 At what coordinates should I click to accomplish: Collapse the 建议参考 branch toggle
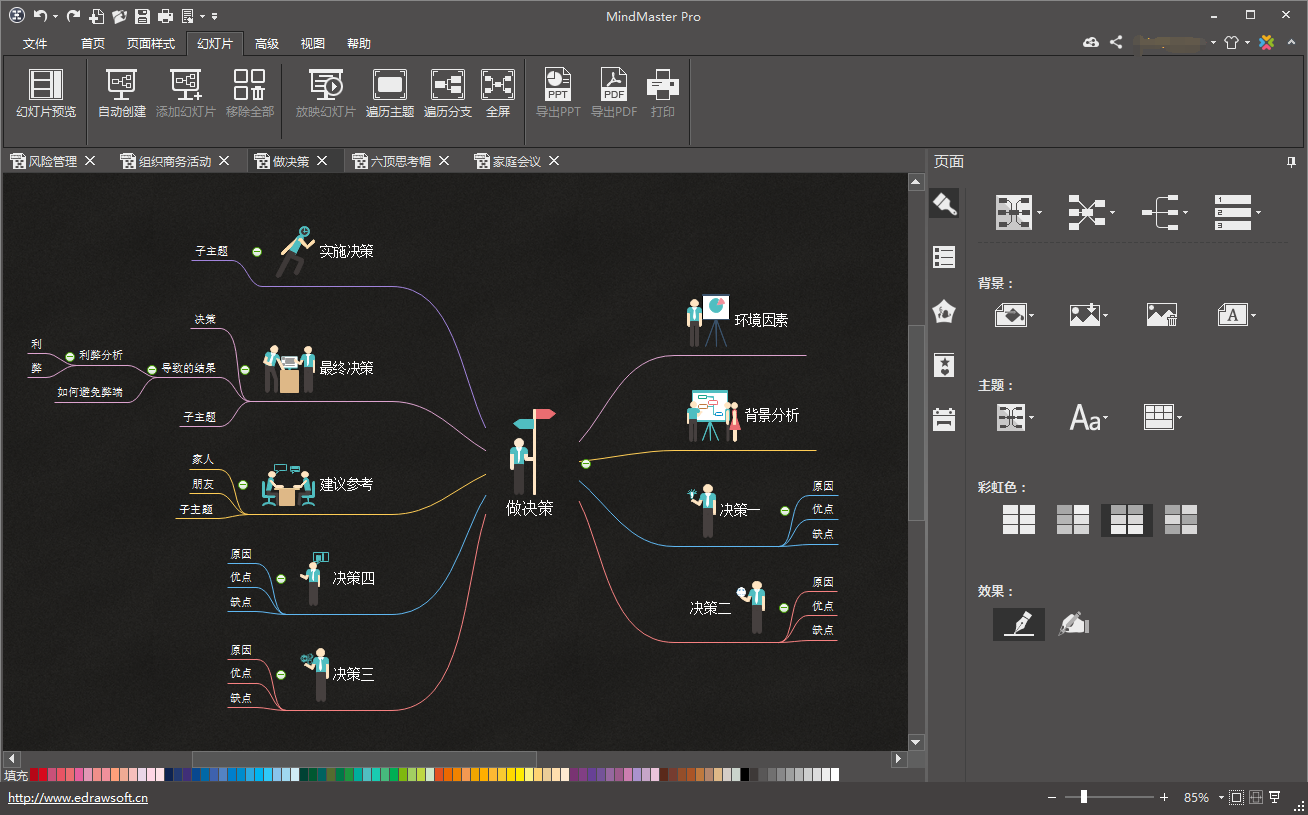click(243, 485)
